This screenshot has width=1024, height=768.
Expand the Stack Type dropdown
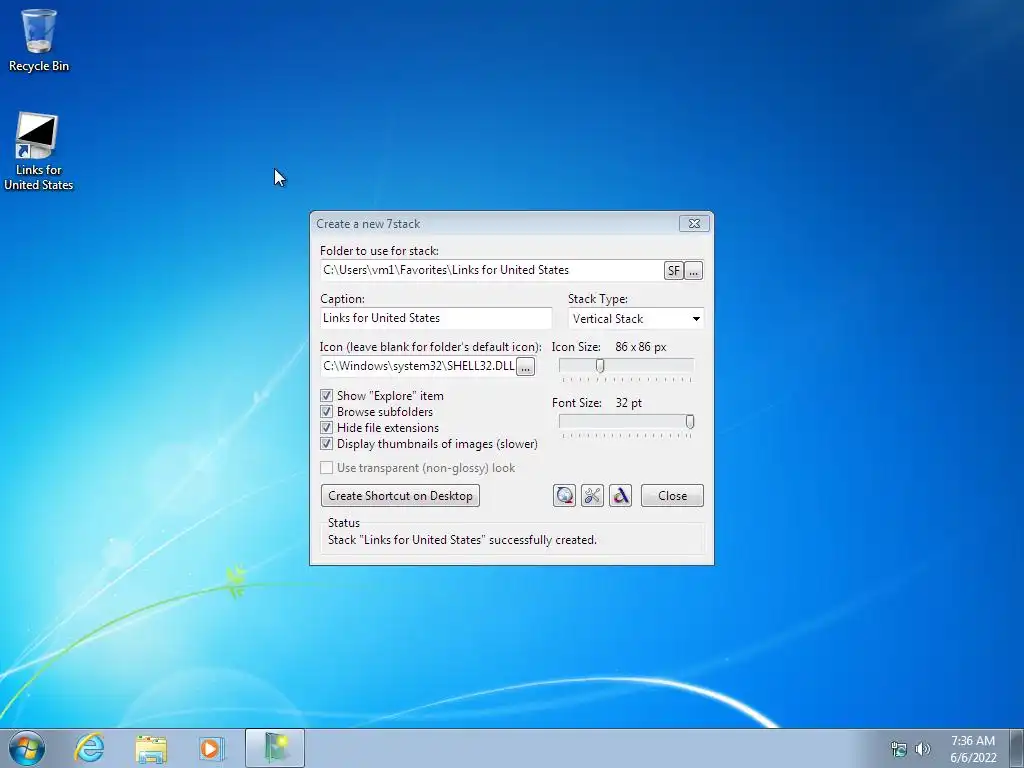click(636, 319)
